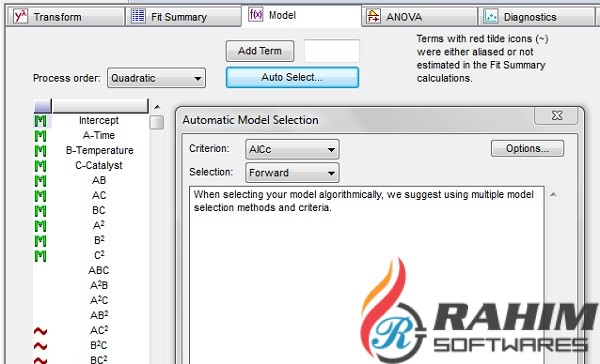Go to the Diagnostics tab
600x364 pixels.
(536, 17)
